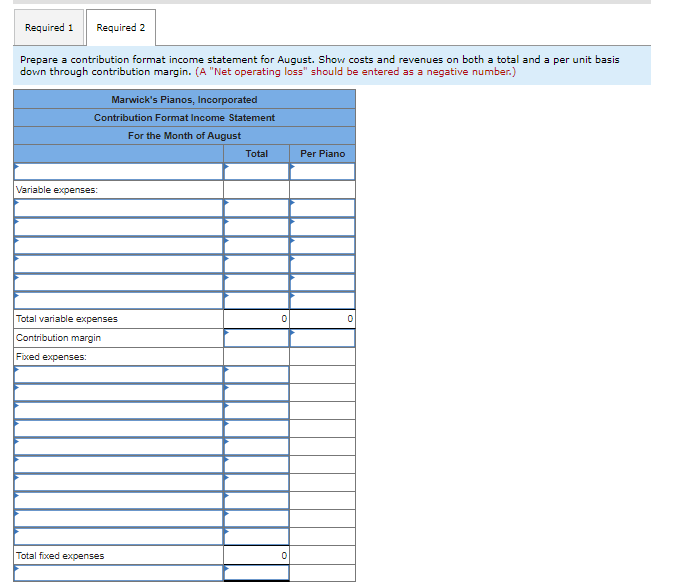The image size is (675, 588).
Task: Click the third variable expense Per Piano cell
Action: [x=322, y=245]
